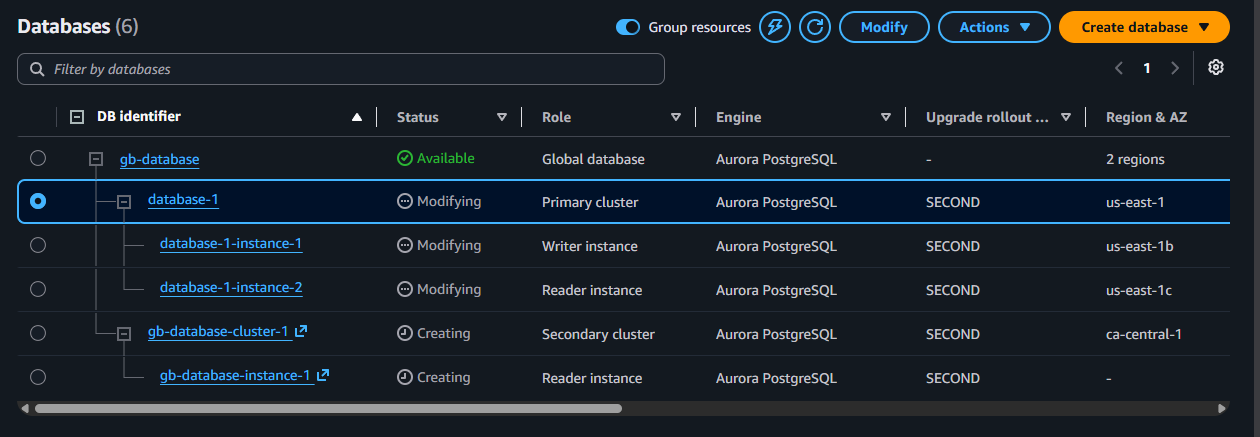Open gb-database link
Viewport: 1260px width, 437px height.
[x=159, y=158]
